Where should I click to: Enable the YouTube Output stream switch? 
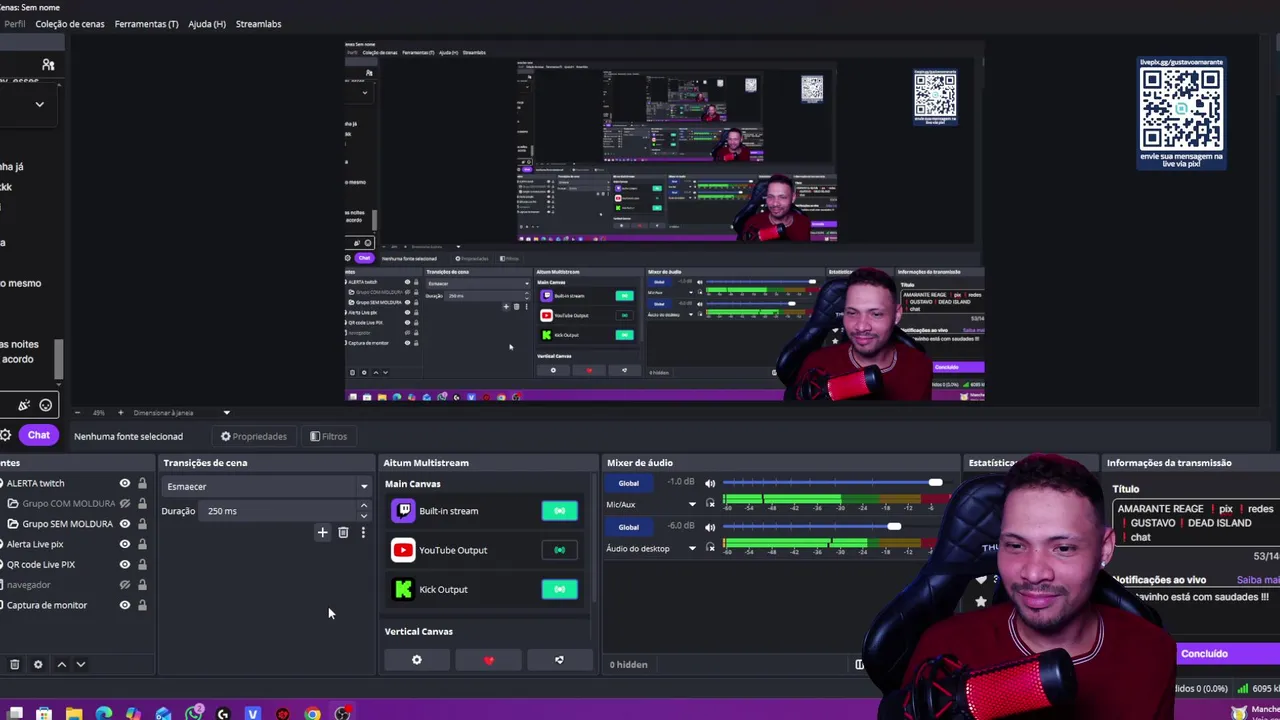click(559, 550)
